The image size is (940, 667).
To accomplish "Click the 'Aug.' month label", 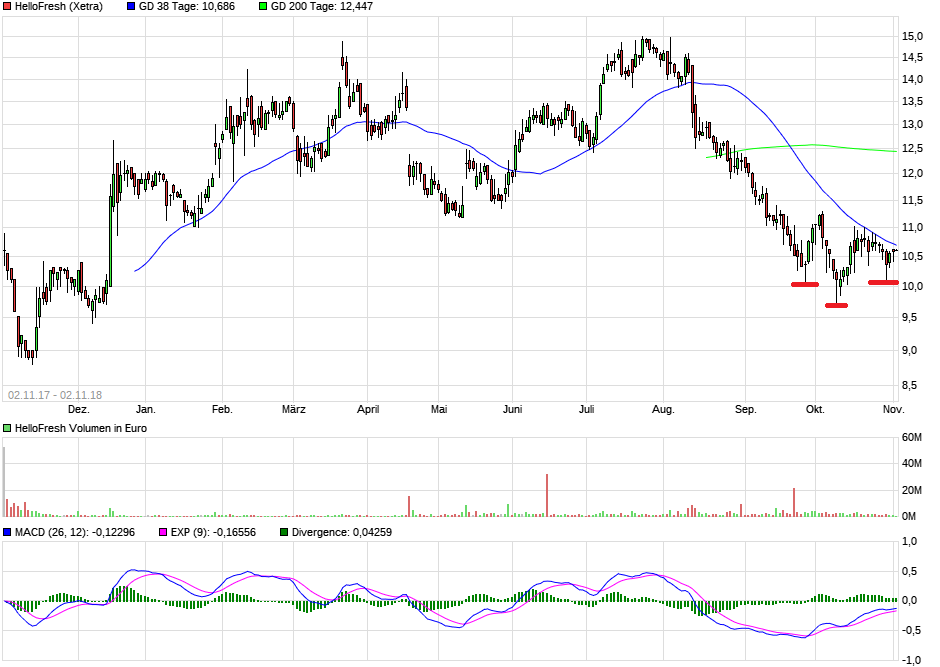I will 662,409.
